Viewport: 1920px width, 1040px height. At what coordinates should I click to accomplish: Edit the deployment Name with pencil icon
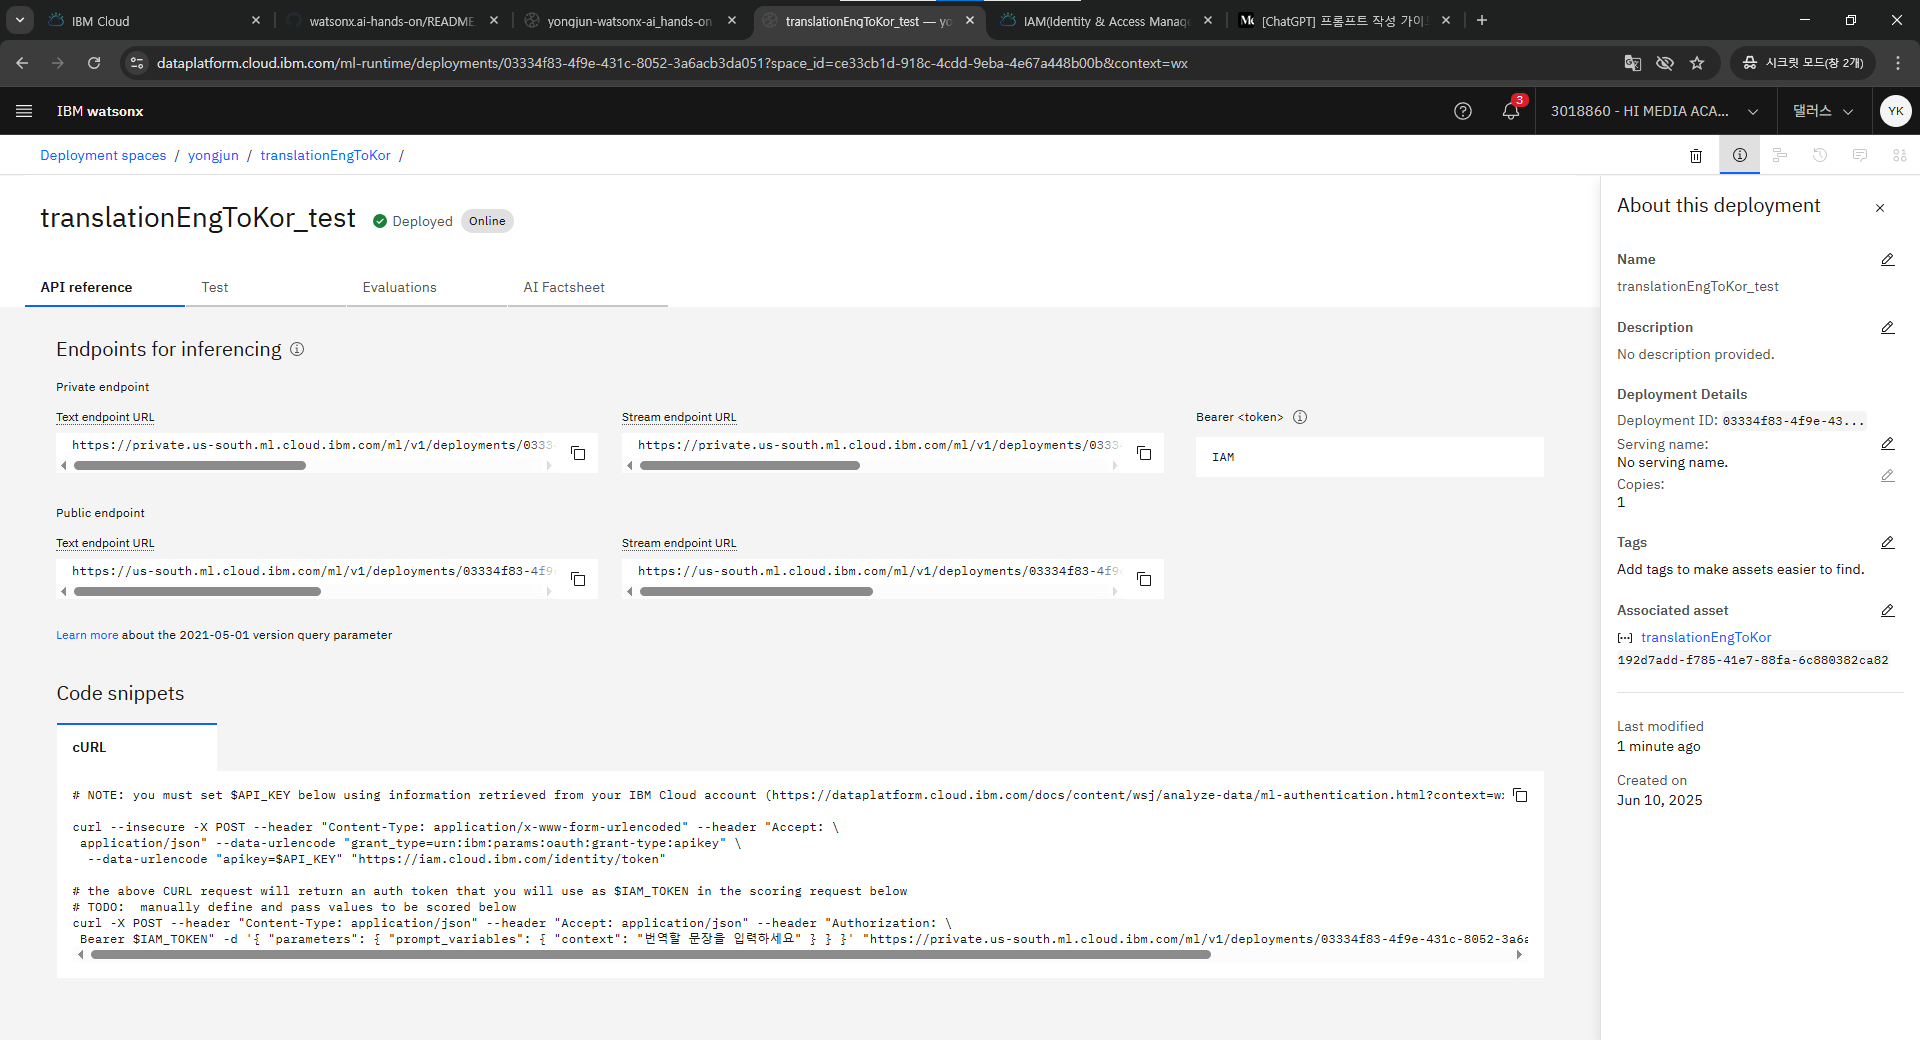point(1888,259)
